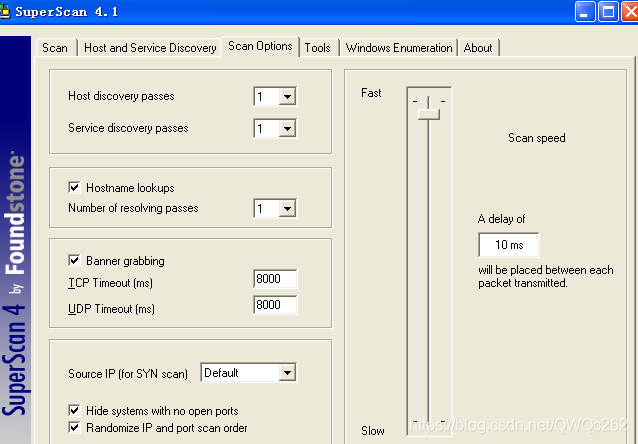Screen dimensions: 638x444
Task: Click the 10 ms delay field
Action: (x=509, y=245)
